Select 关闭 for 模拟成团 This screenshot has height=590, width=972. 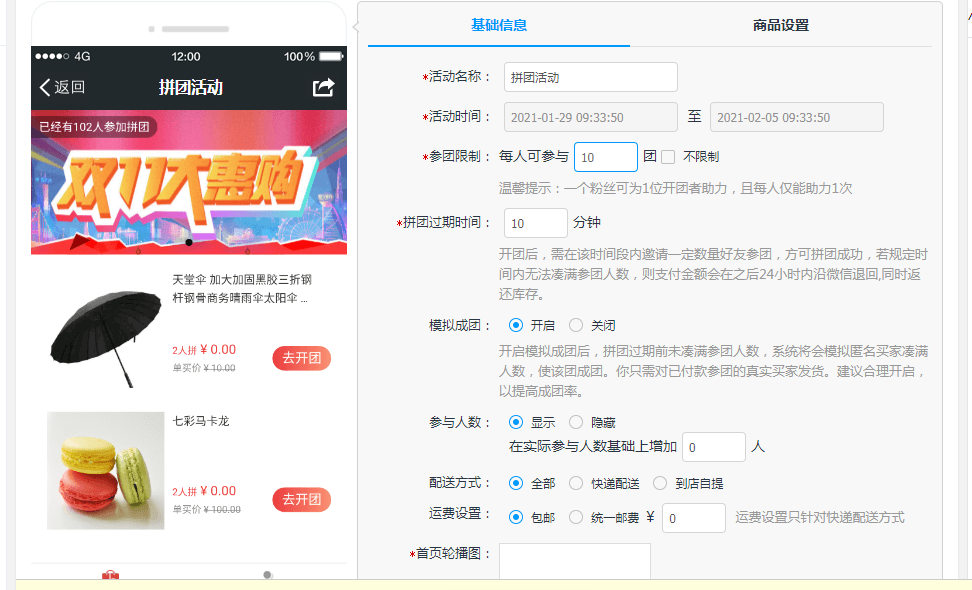[x=576, y=325]
